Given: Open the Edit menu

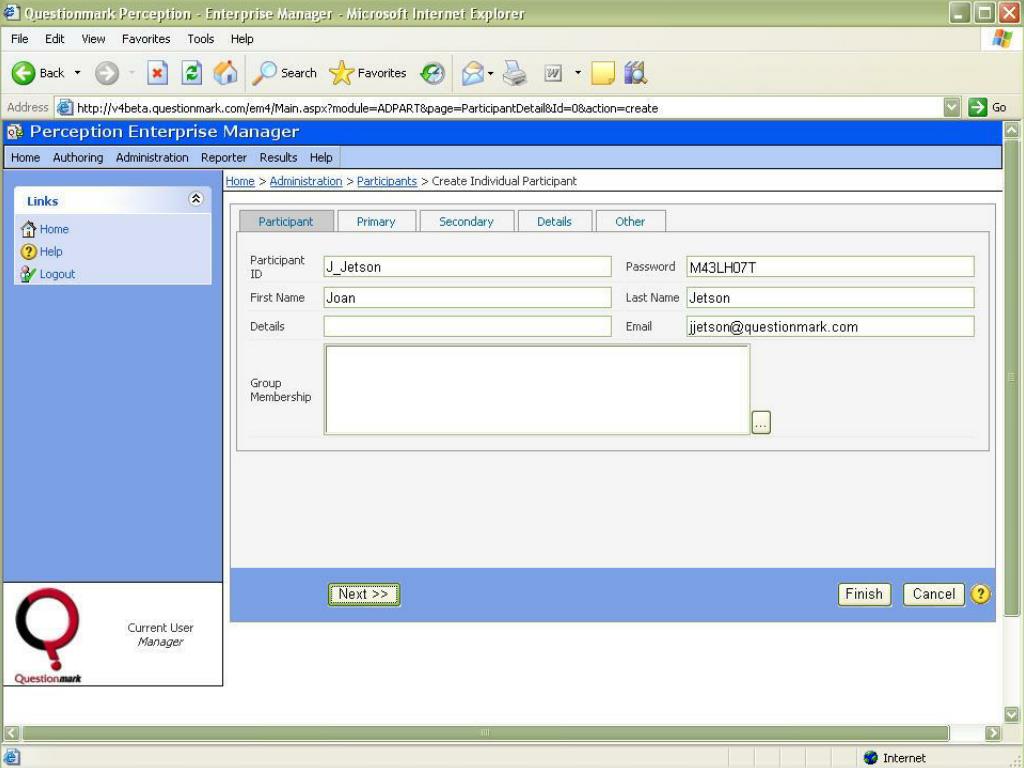Looking at the screenshot, I should point(55,39).
